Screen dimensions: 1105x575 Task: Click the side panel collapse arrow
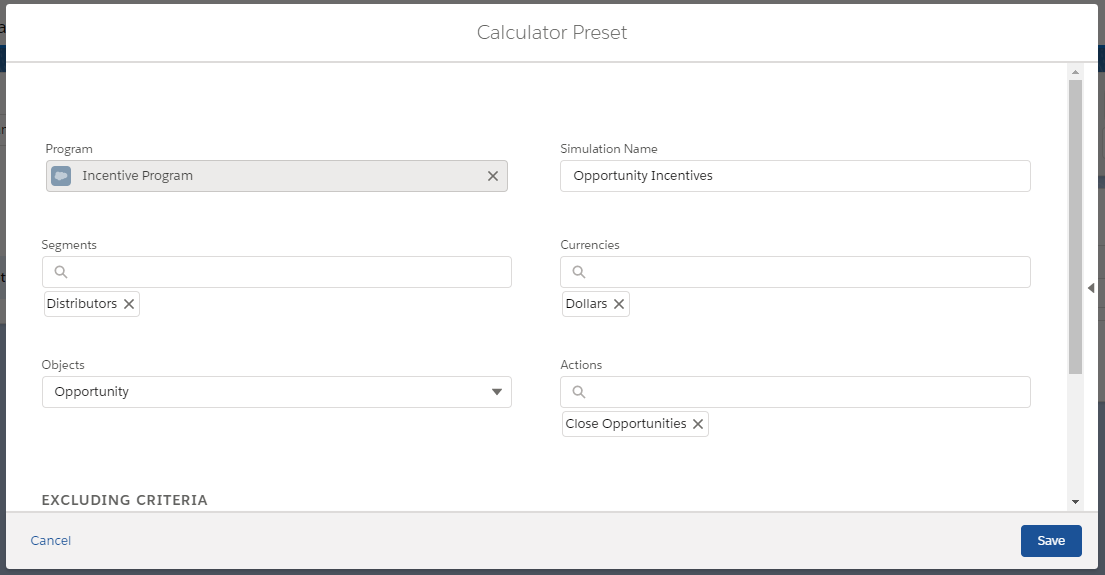pyautogui.click(x=1091, y=288)
